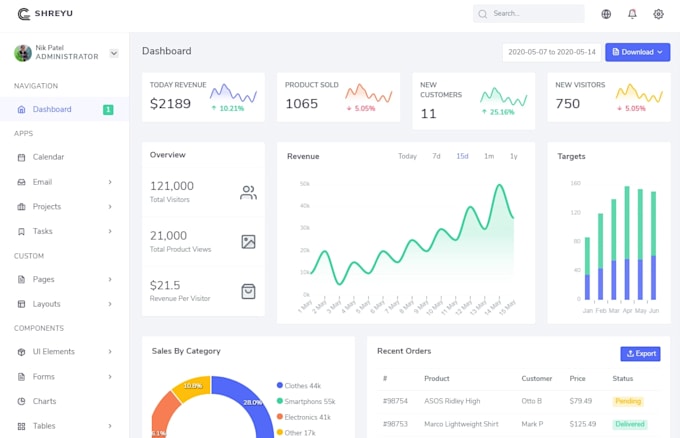Click Nik Patel's avatar picture

pos(23,52)
